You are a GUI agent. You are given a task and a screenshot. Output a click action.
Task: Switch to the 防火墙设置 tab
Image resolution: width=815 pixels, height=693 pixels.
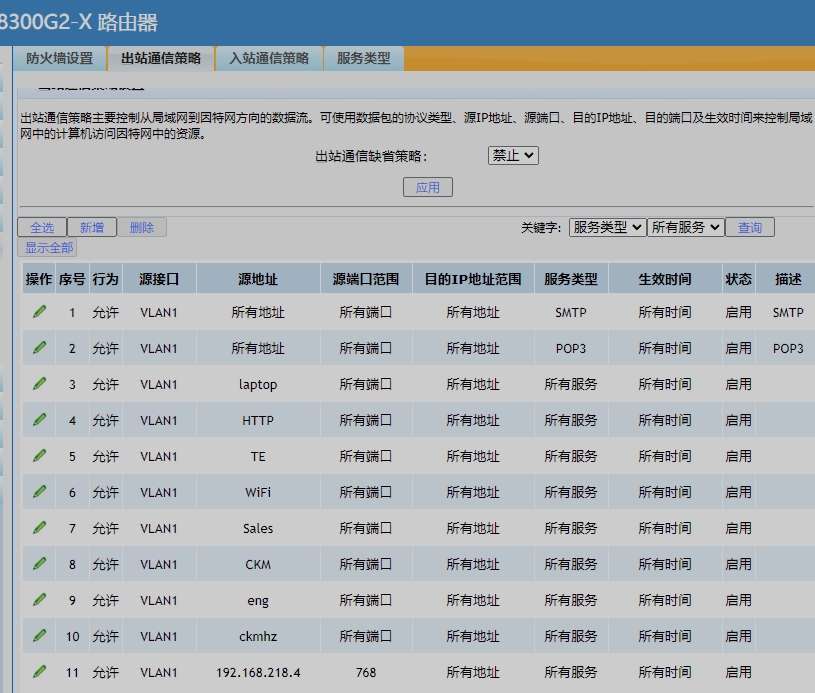[59, 59]
